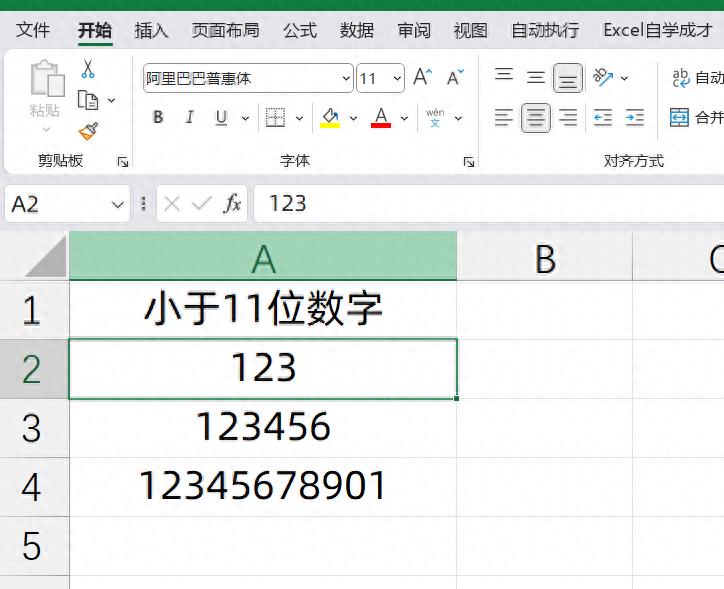Expand the borders options arrow
This screenshot has width=724, height=589.
299,119
